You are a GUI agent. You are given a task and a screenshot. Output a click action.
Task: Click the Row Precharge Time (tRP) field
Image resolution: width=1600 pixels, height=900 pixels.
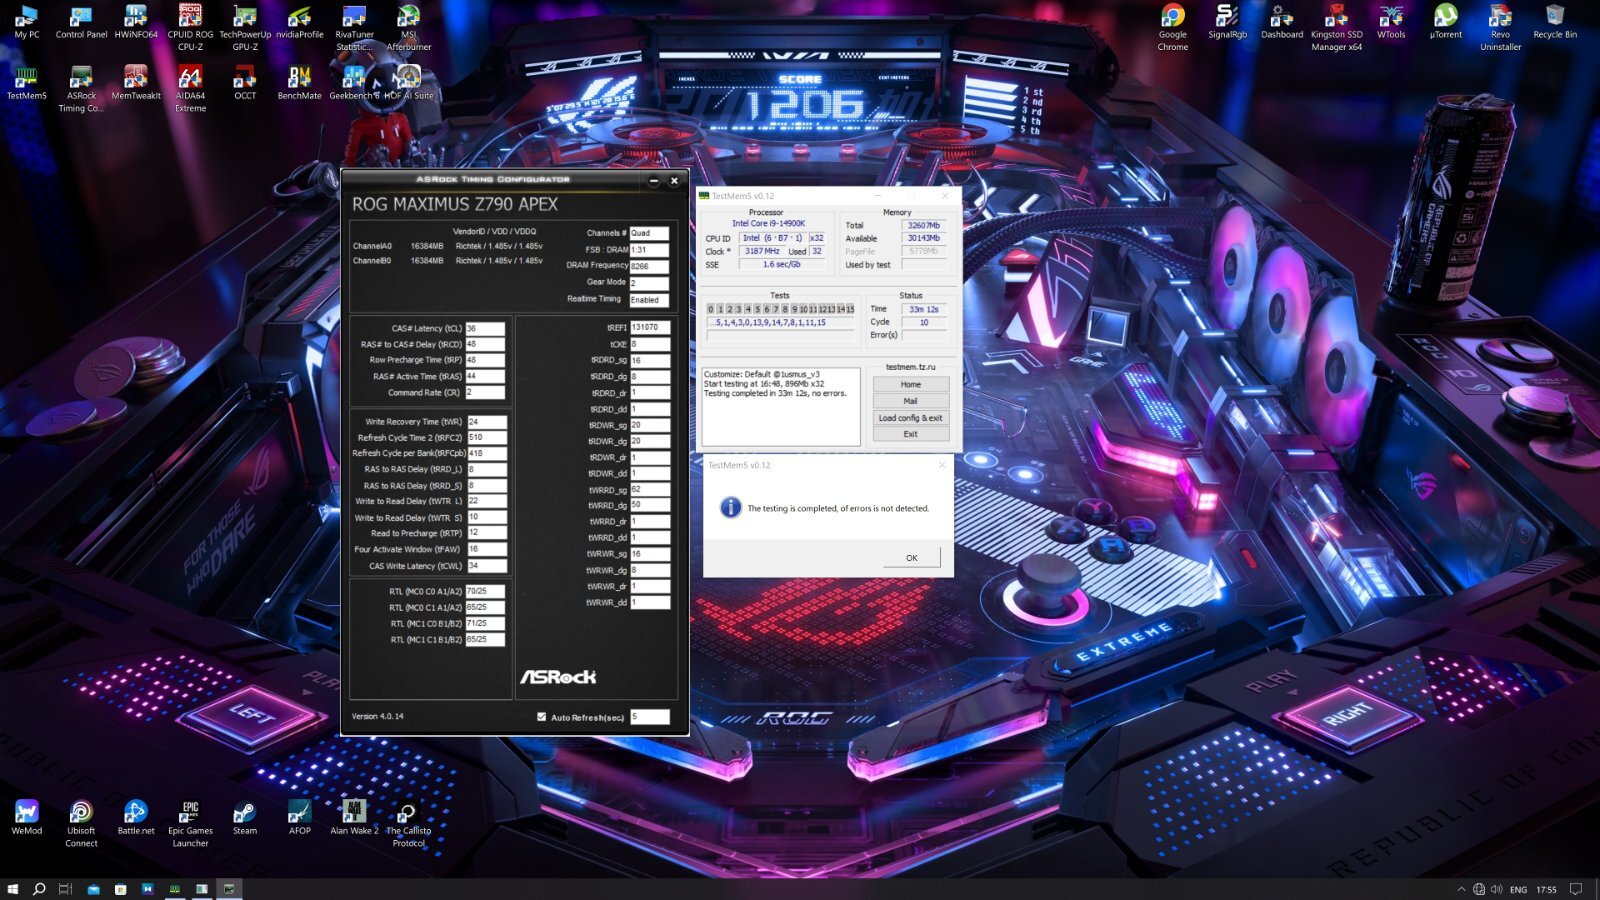click(485, 360)
